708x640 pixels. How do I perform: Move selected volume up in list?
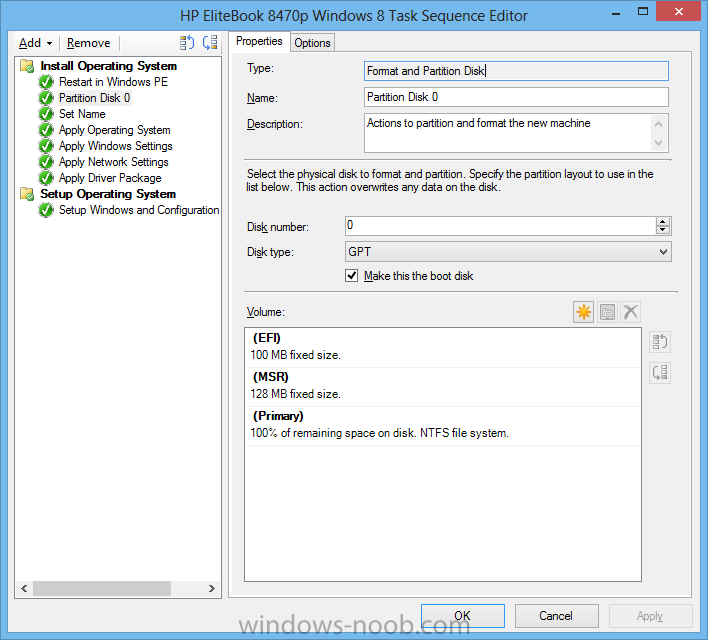660,342
